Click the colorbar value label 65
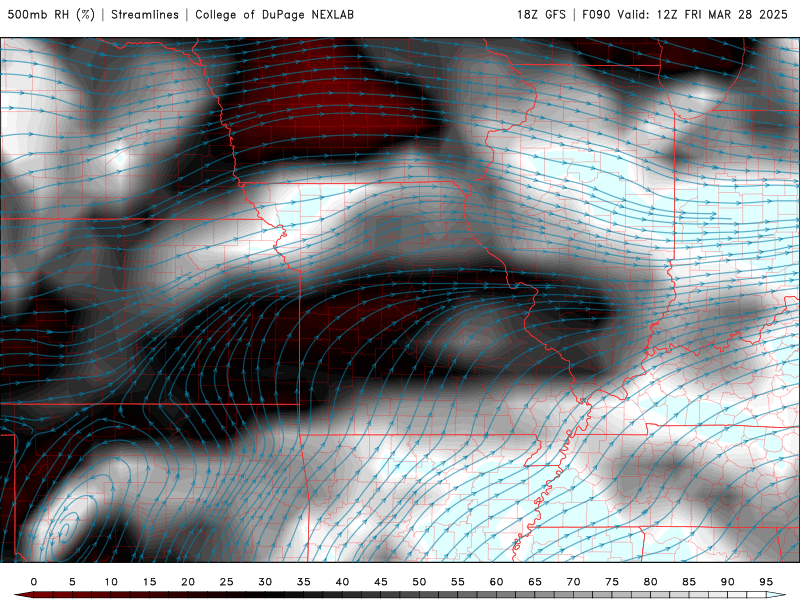This screenshot has width=800, height=600. click(x=535, y=582)
